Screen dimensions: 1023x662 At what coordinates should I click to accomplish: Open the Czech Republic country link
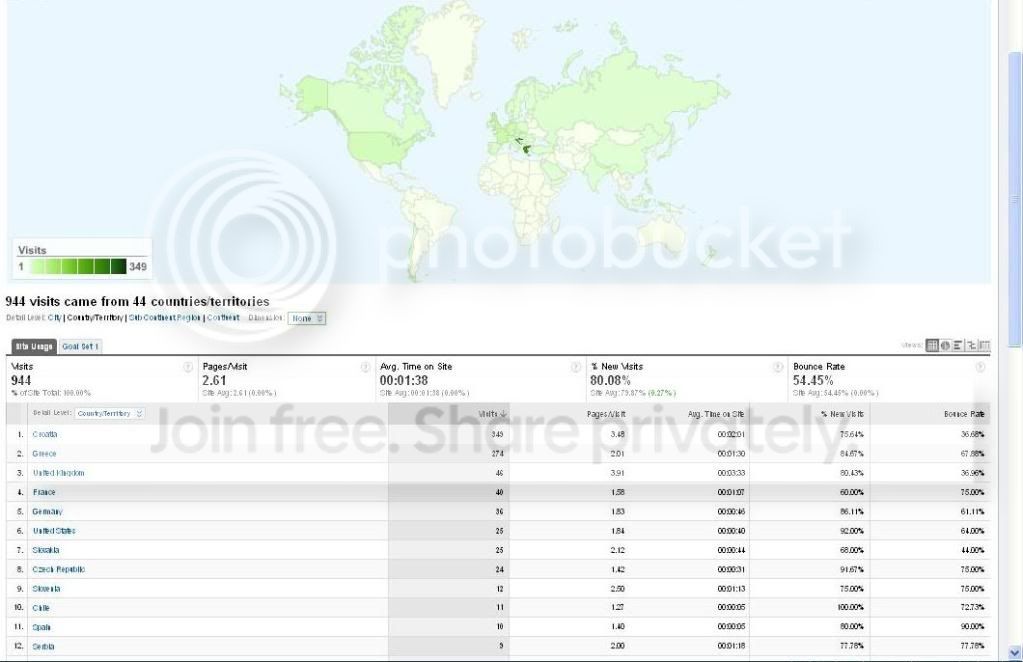[59, 569]
